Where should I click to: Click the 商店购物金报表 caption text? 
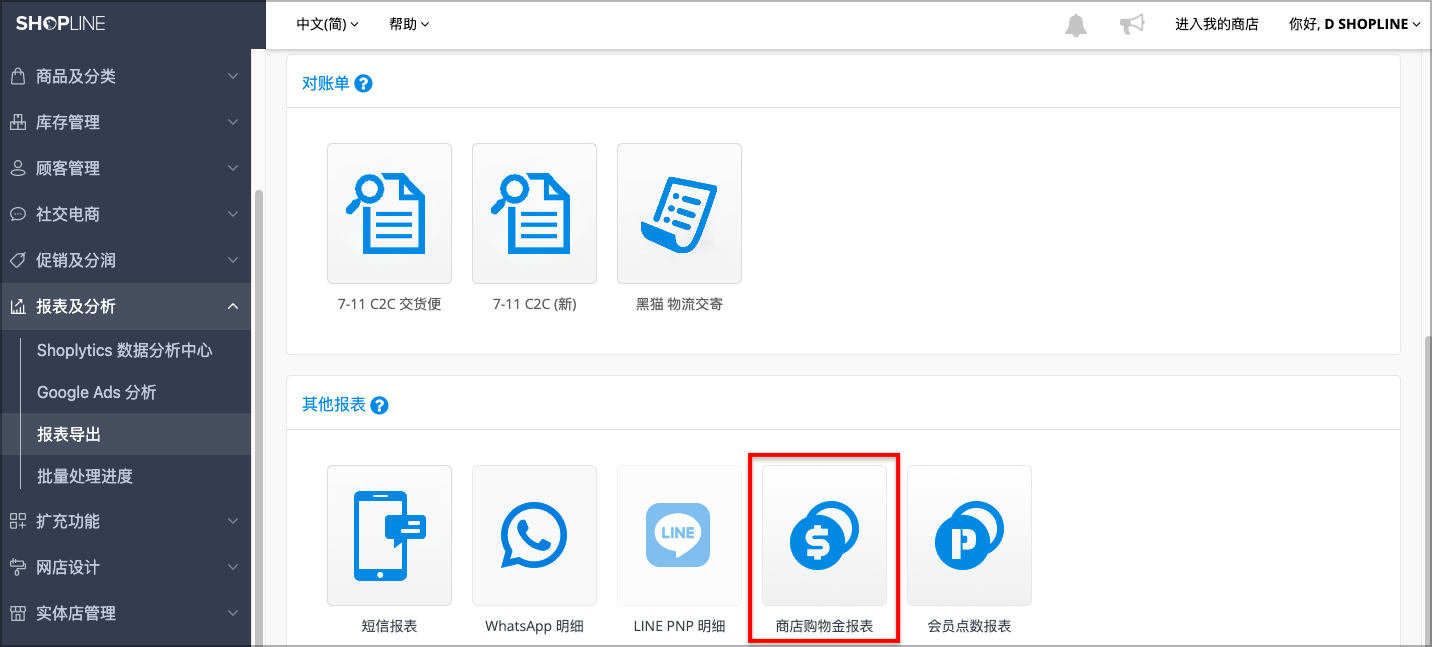(x=824, y=626)
